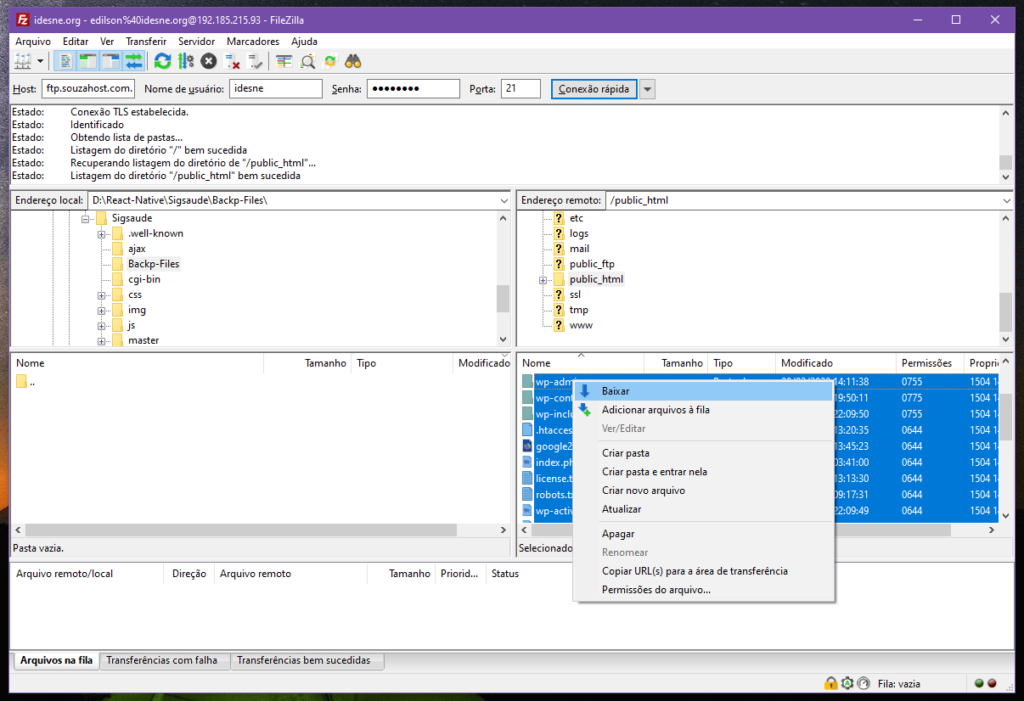The image size is (1024, 701).
Task: Search files with the binoculars icon
Action: coord(353,61)
